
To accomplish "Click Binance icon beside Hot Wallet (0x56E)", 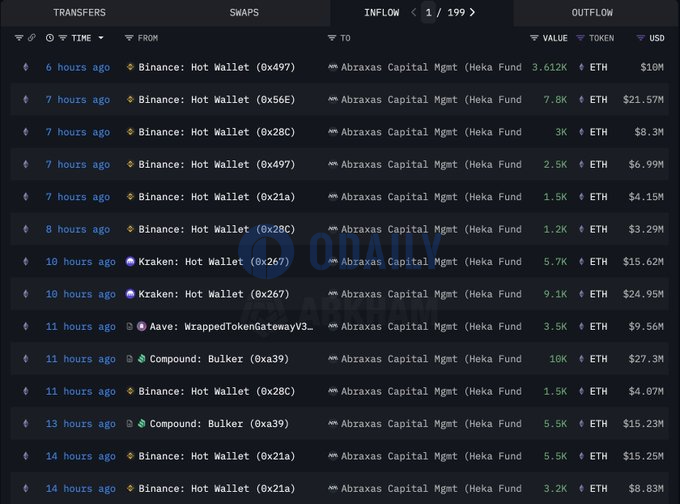I will pos(130,99).
